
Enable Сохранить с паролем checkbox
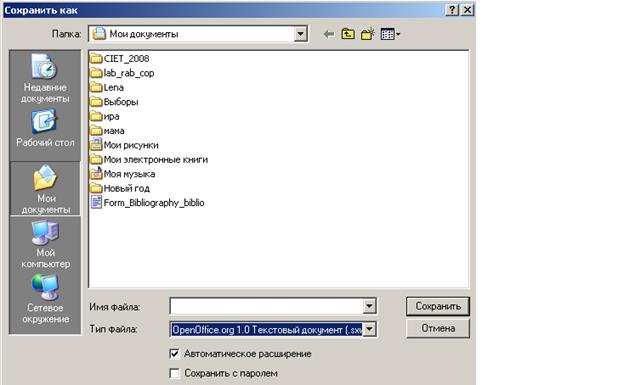click(x=174, y=373)
